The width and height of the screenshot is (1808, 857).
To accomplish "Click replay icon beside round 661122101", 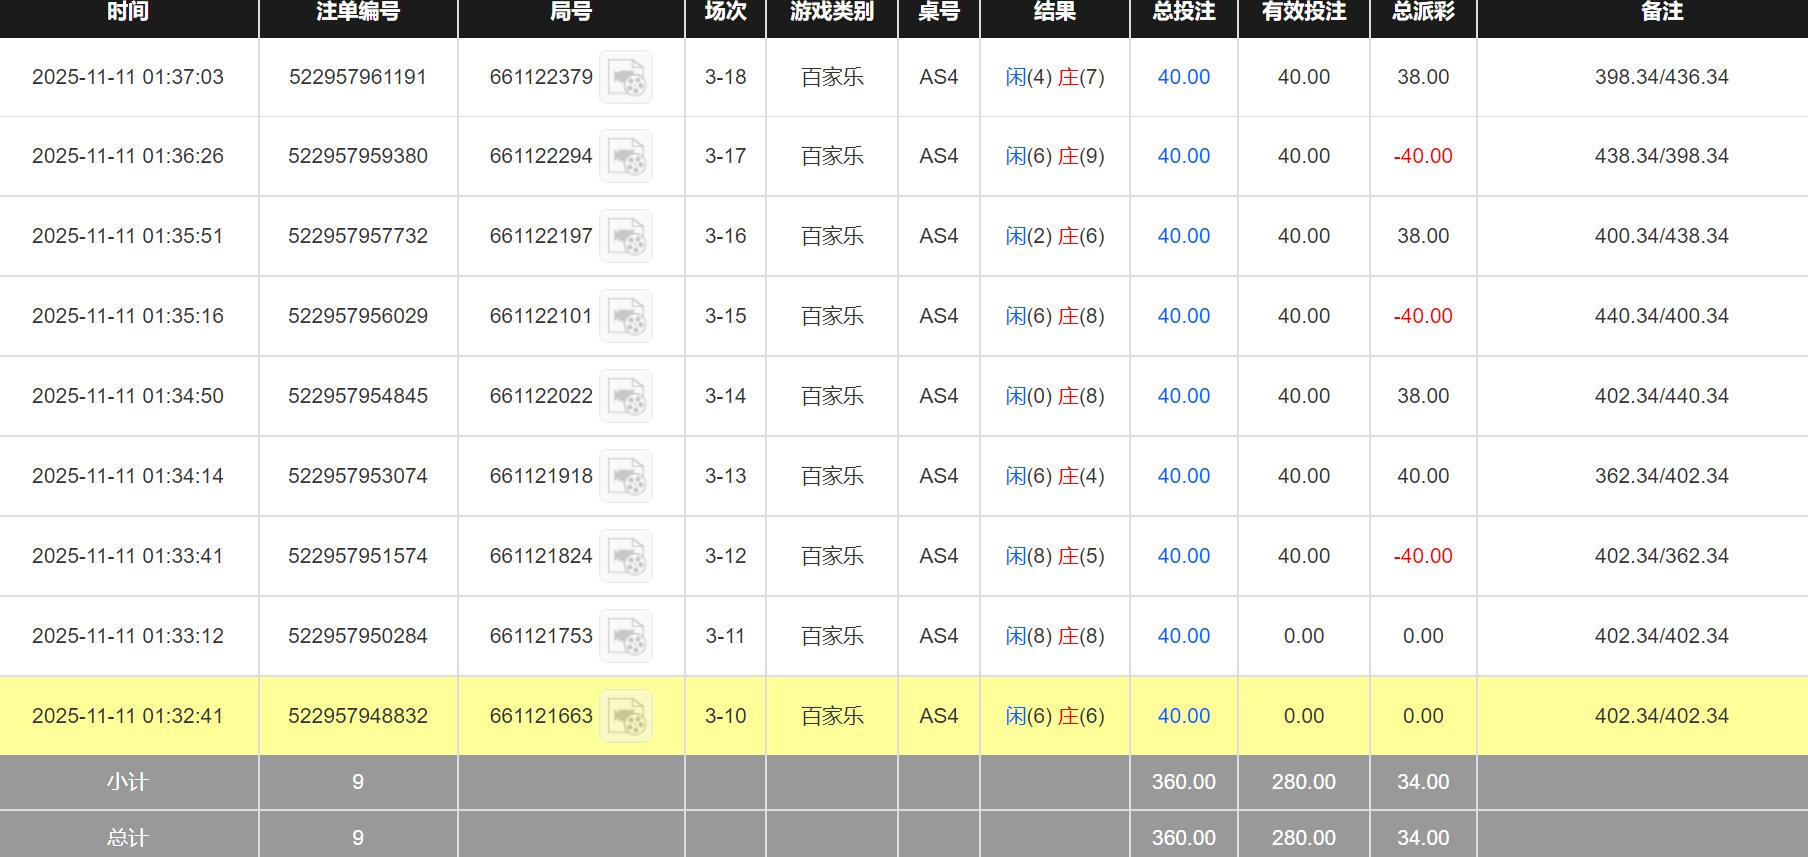I will click(626, 317).
